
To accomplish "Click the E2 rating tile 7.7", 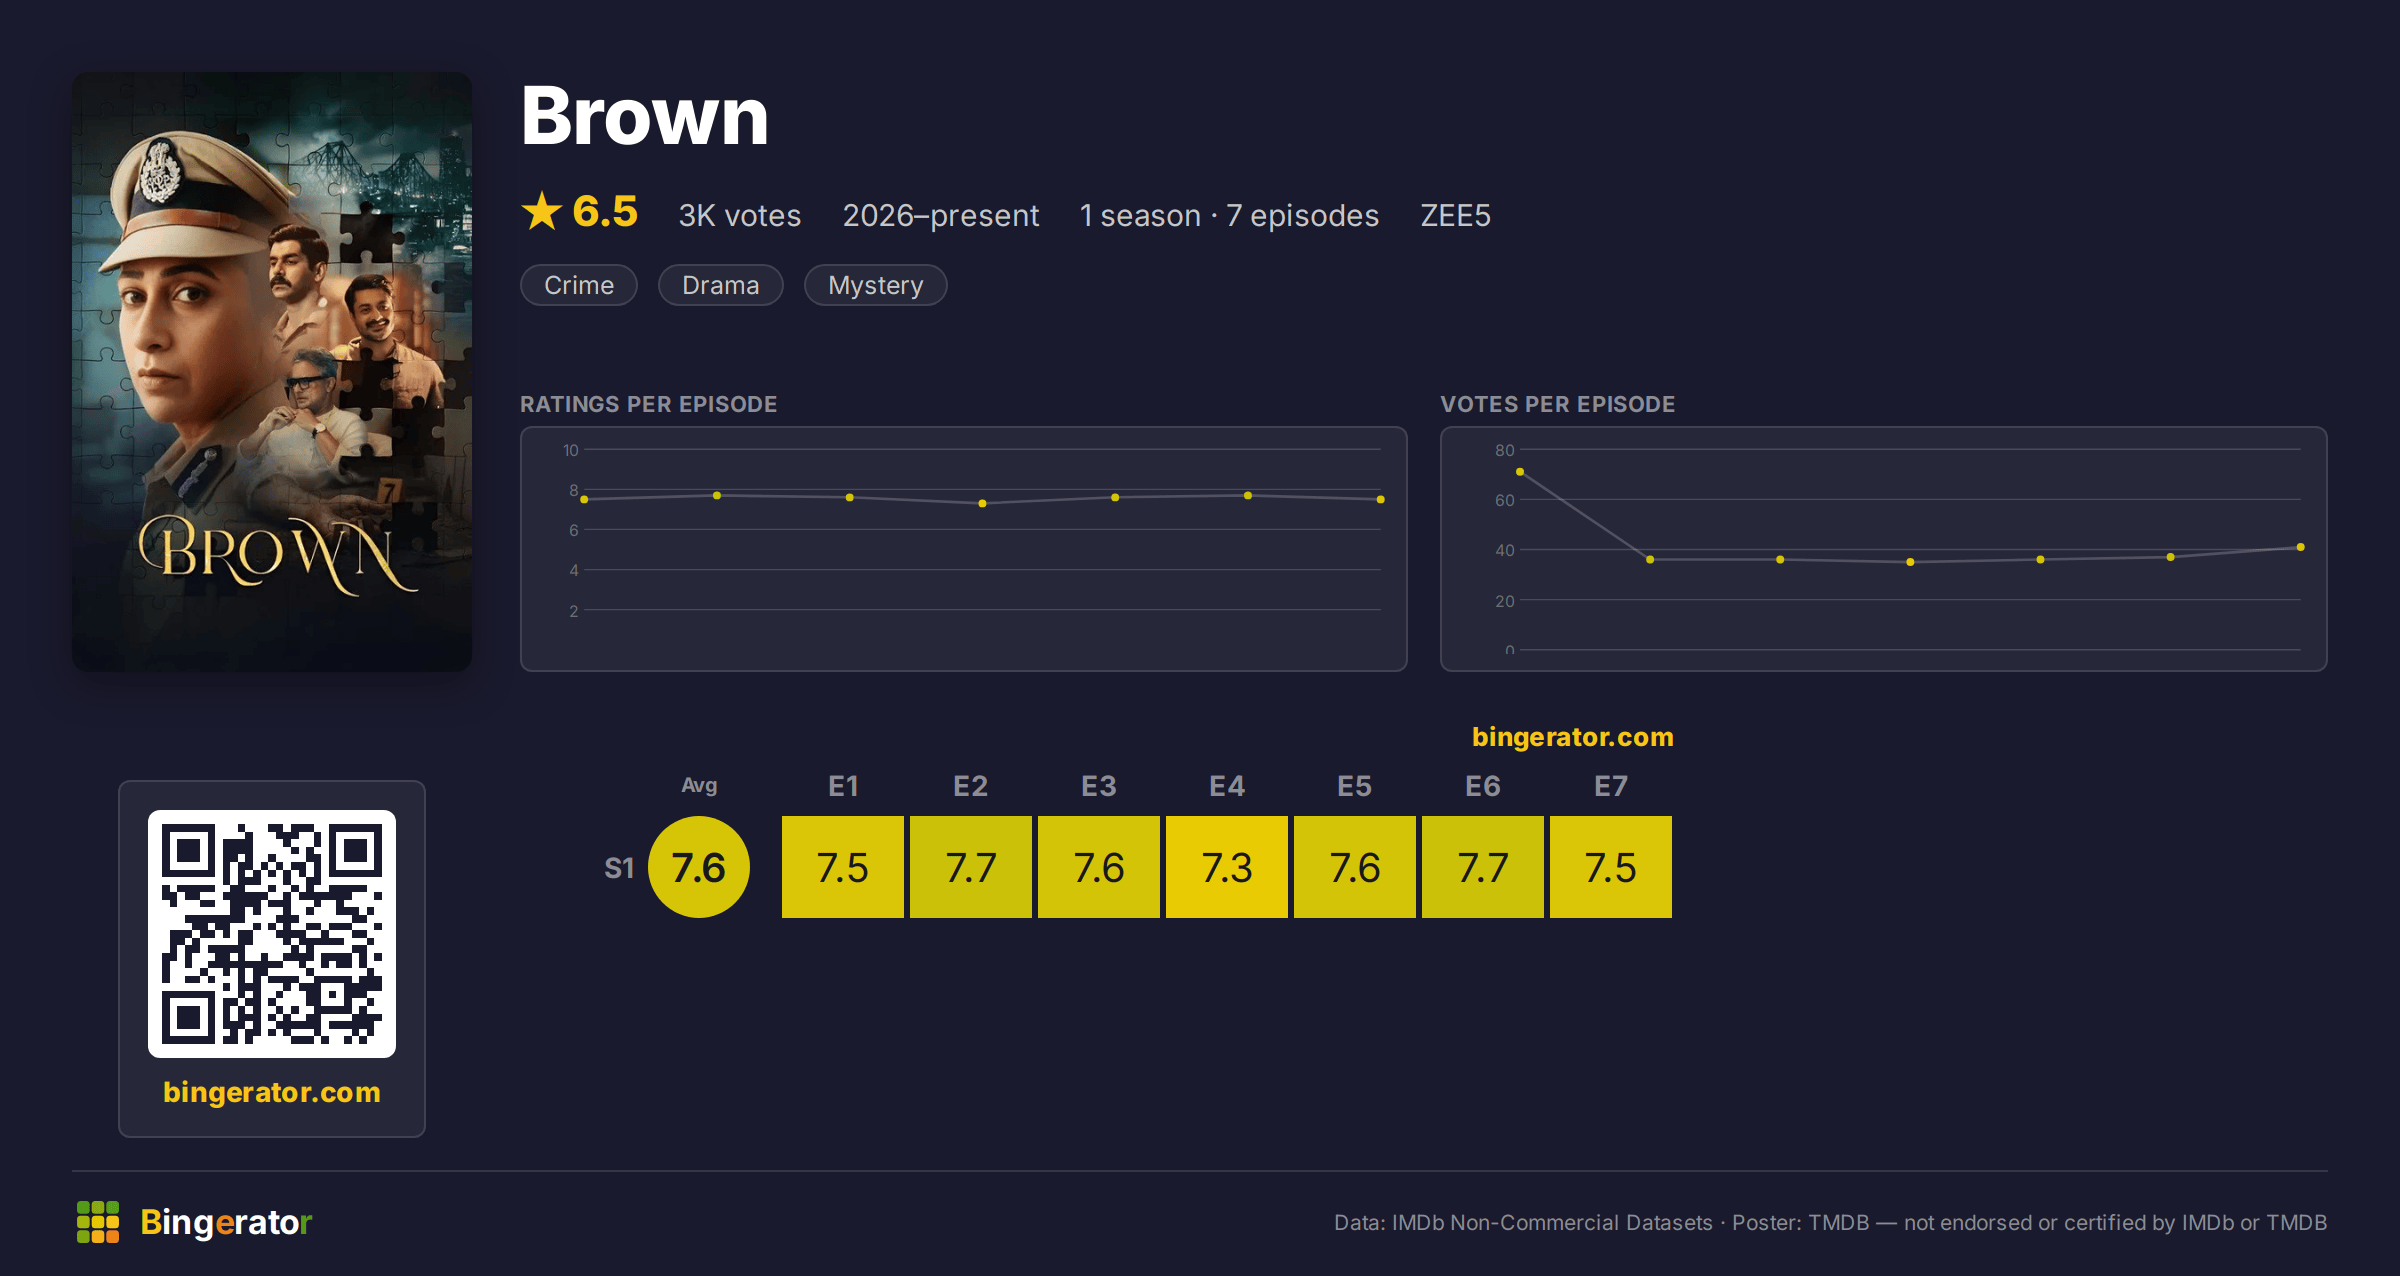I will coord(971,867).
